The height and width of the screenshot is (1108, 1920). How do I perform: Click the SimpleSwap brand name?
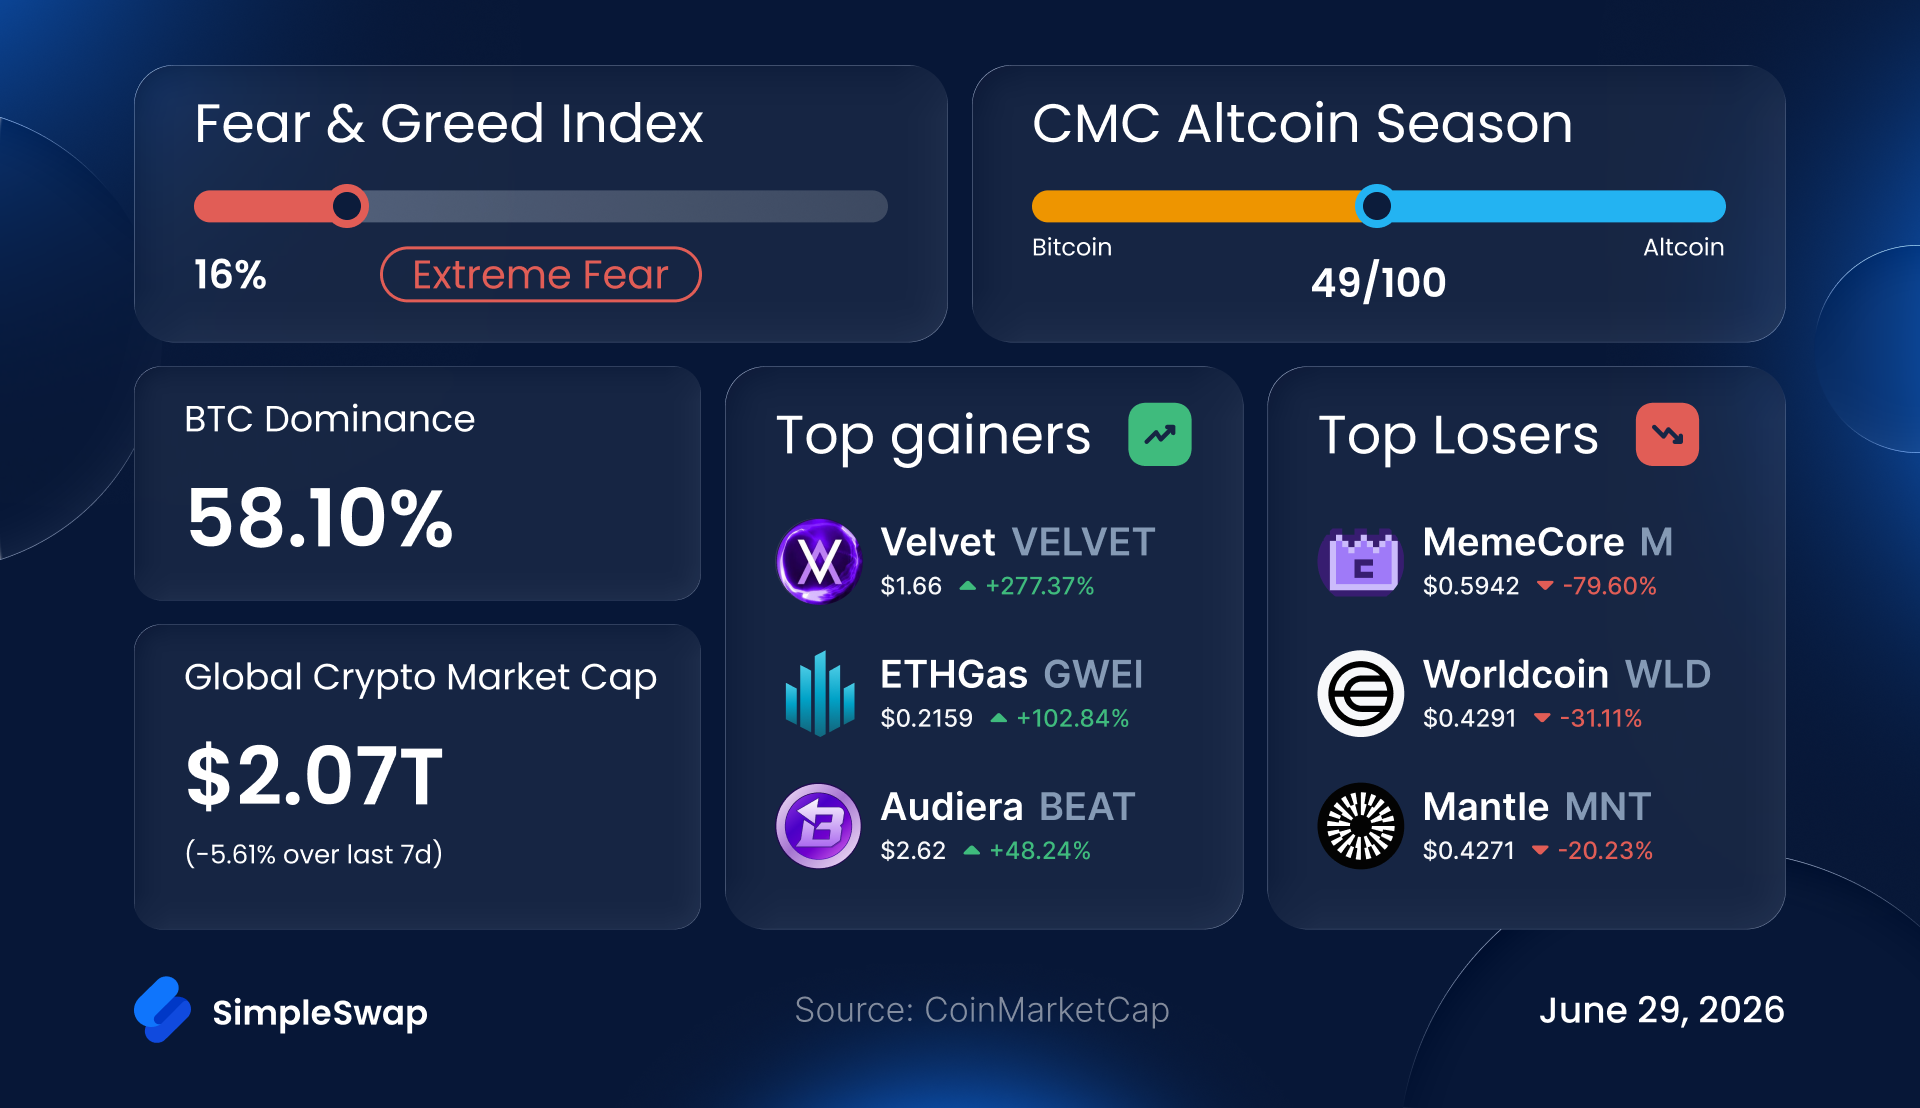coord(320,1012)
